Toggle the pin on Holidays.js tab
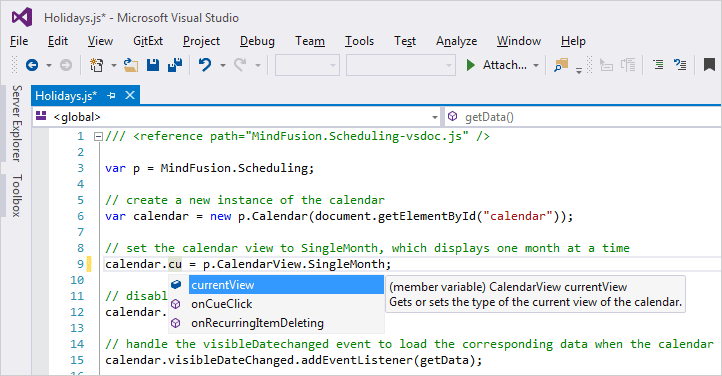This screenshot has width=722, height=376. pos(111,96)
